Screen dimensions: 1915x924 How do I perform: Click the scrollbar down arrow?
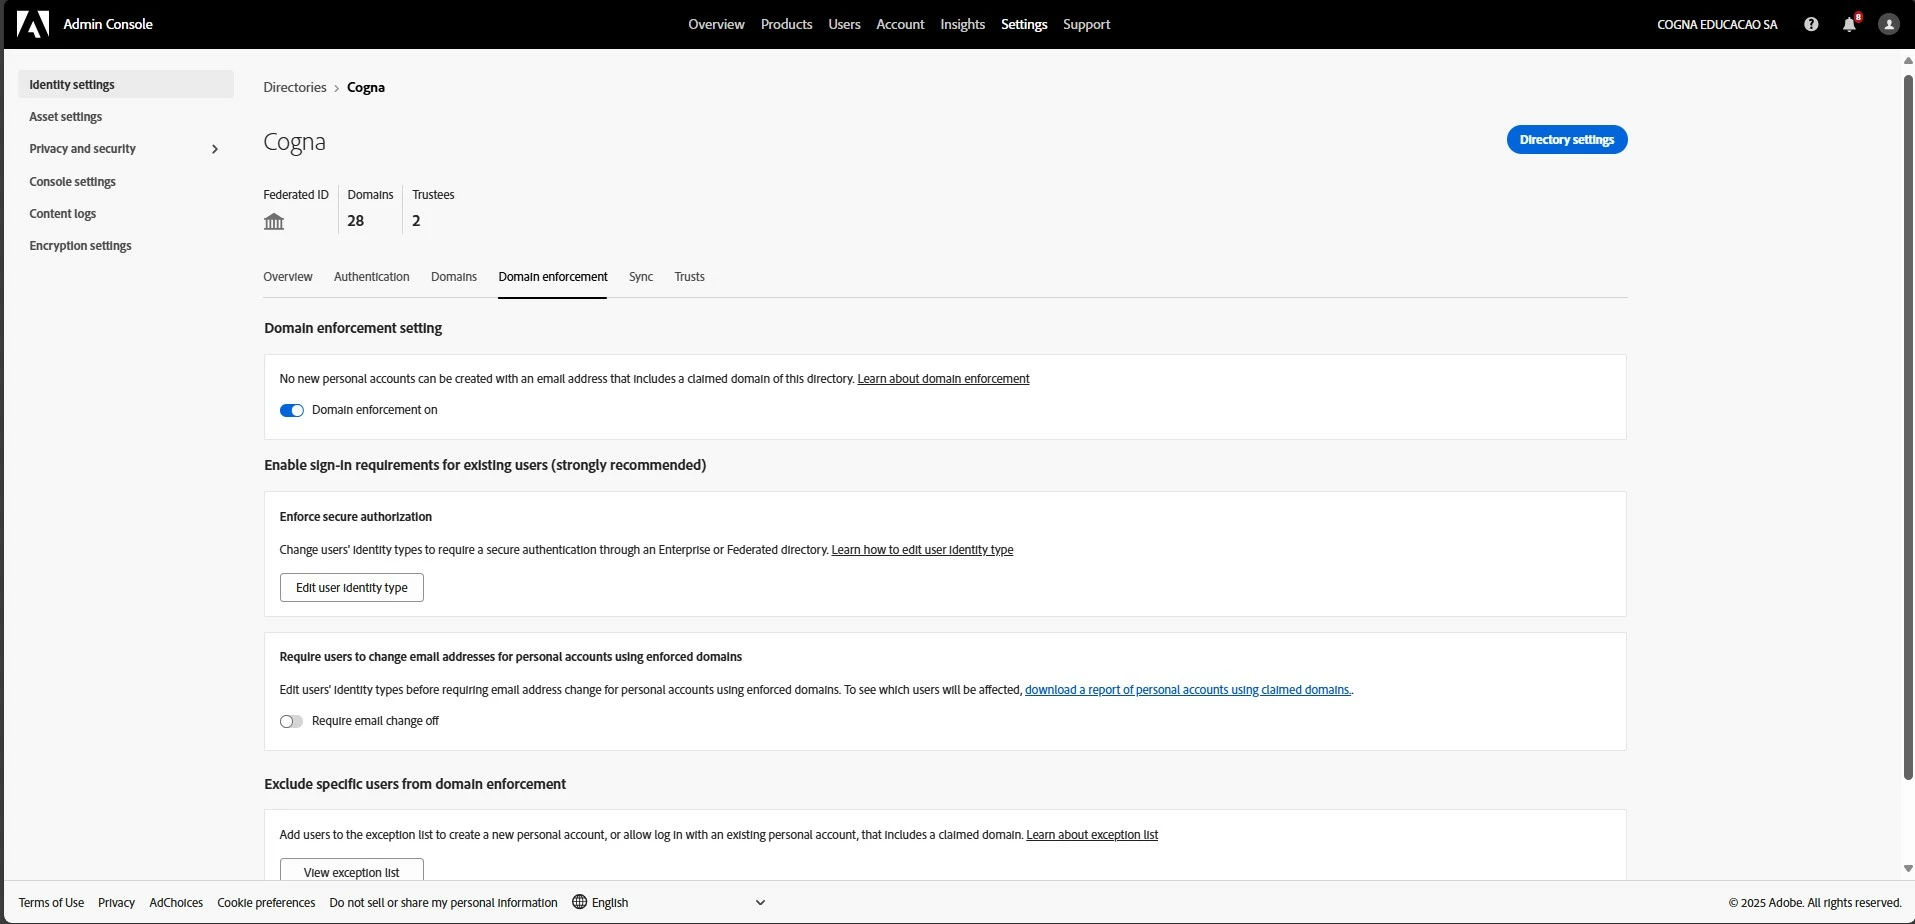(x=1908, y=869)
